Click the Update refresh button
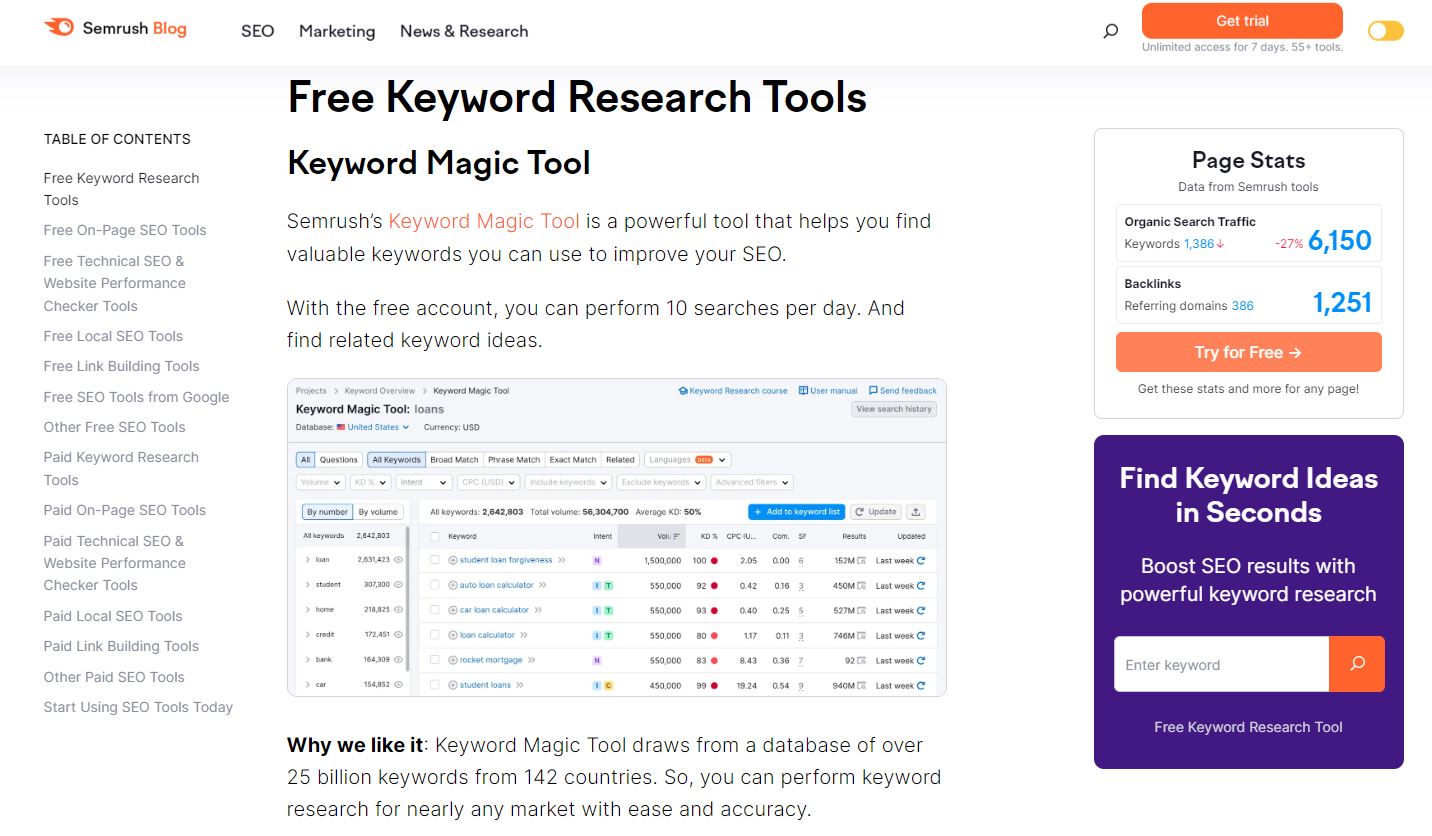1432x836 pixels. [x=876, y=512]
